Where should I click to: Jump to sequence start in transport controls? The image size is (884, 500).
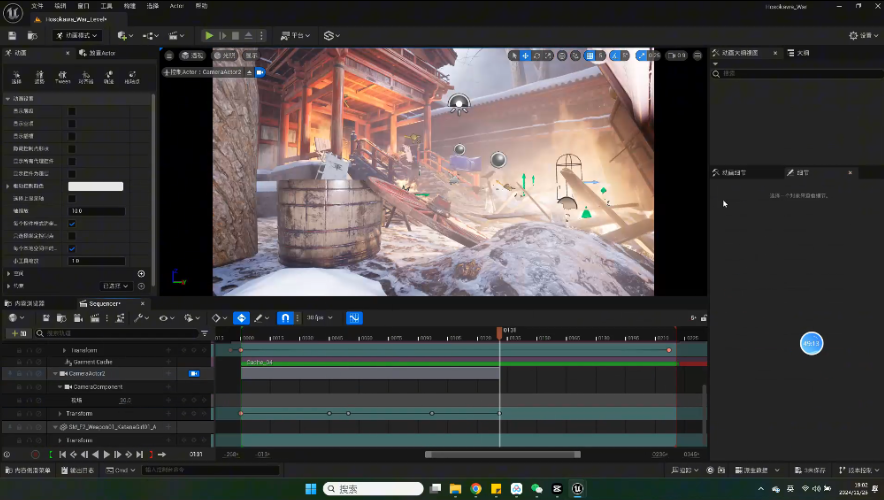tap(63, 454)
